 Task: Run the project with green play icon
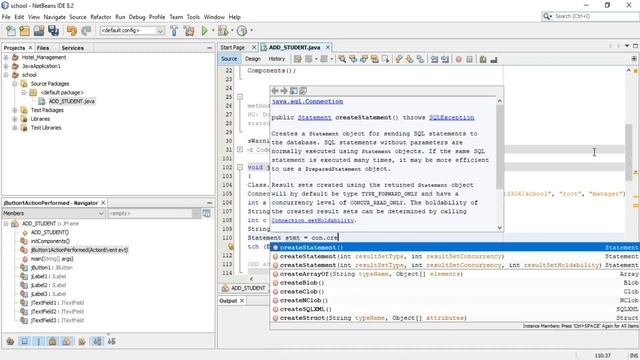(204, 31)
